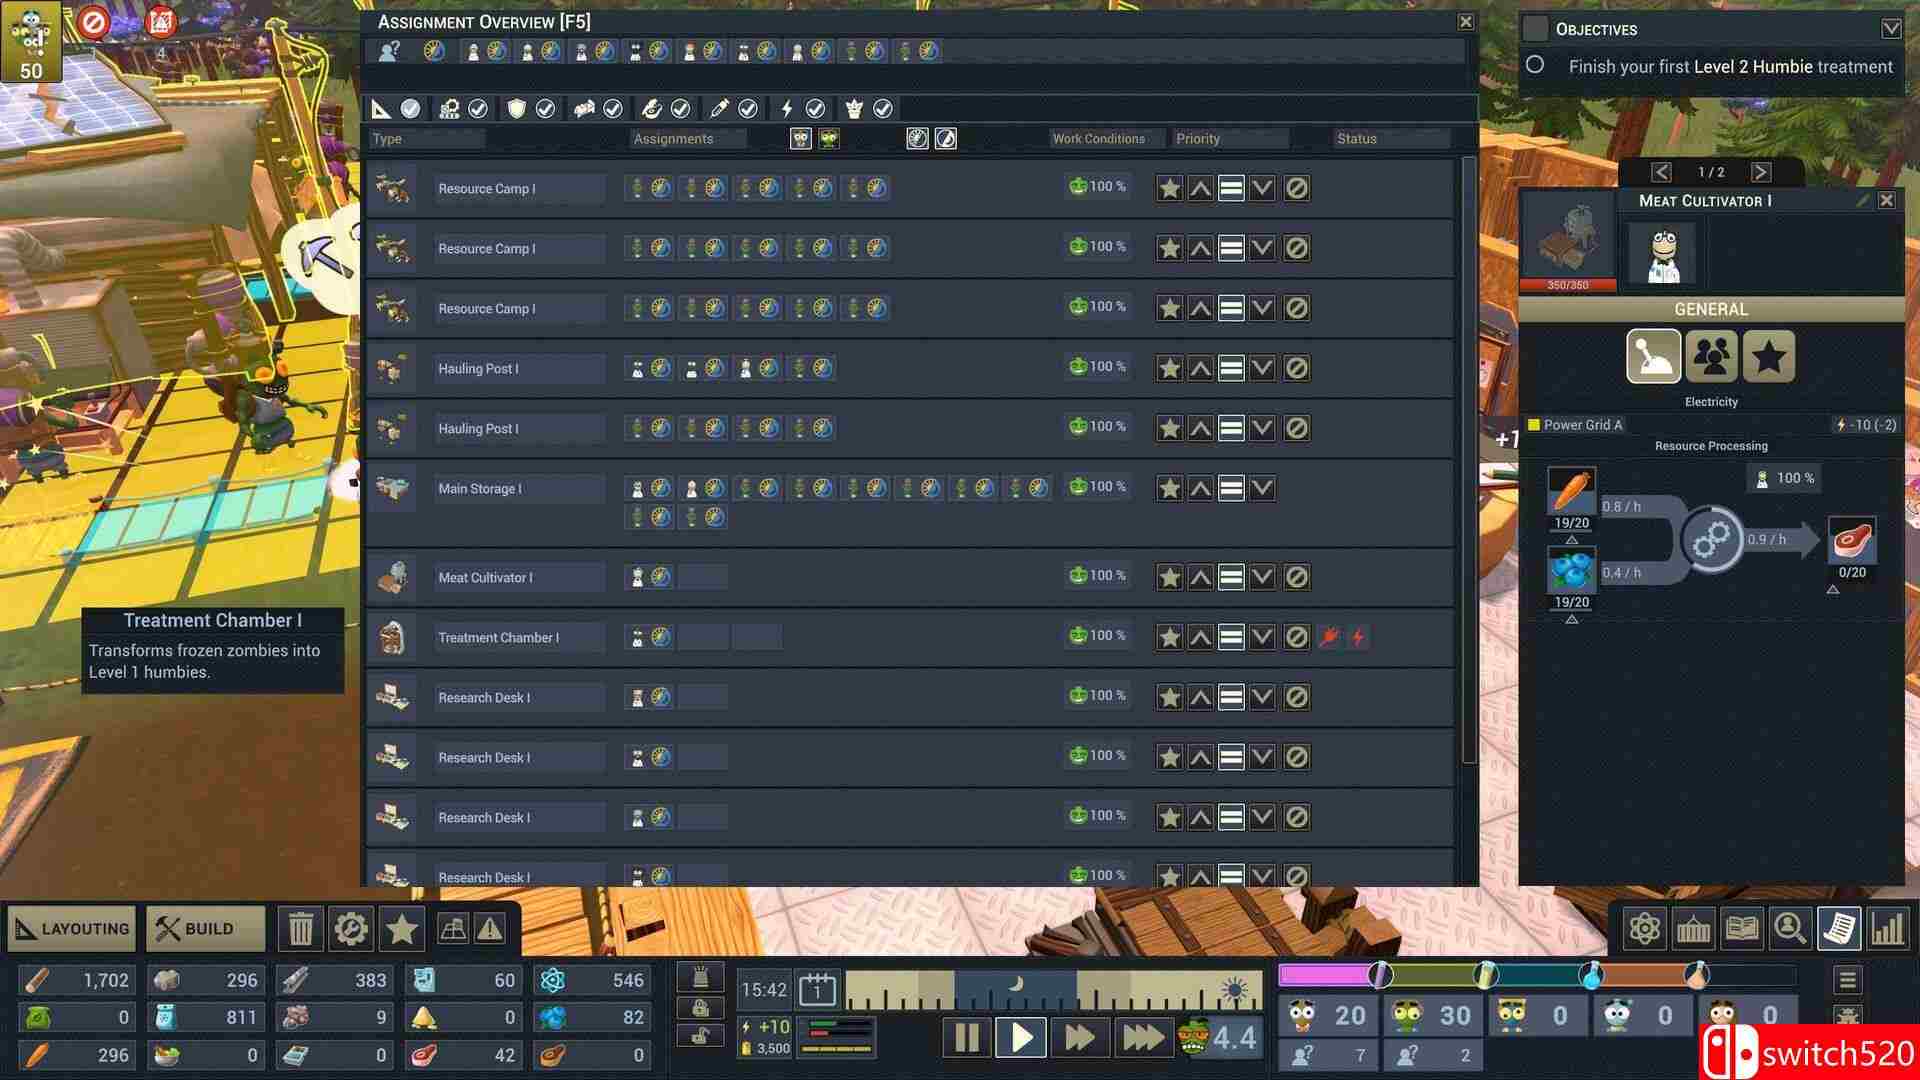This screenshot has height=1080, width=1920.
Task: Open the research atom menu
Action: 1644,929
